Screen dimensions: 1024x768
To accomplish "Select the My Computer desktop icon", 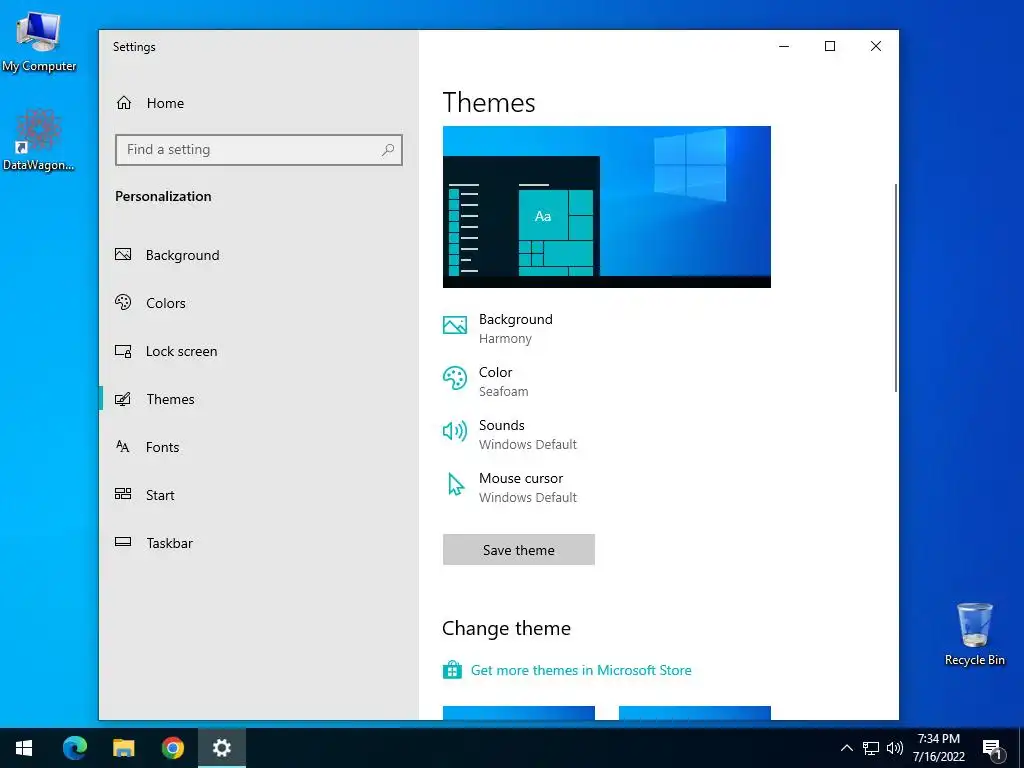I will click(x=39, y=42).
